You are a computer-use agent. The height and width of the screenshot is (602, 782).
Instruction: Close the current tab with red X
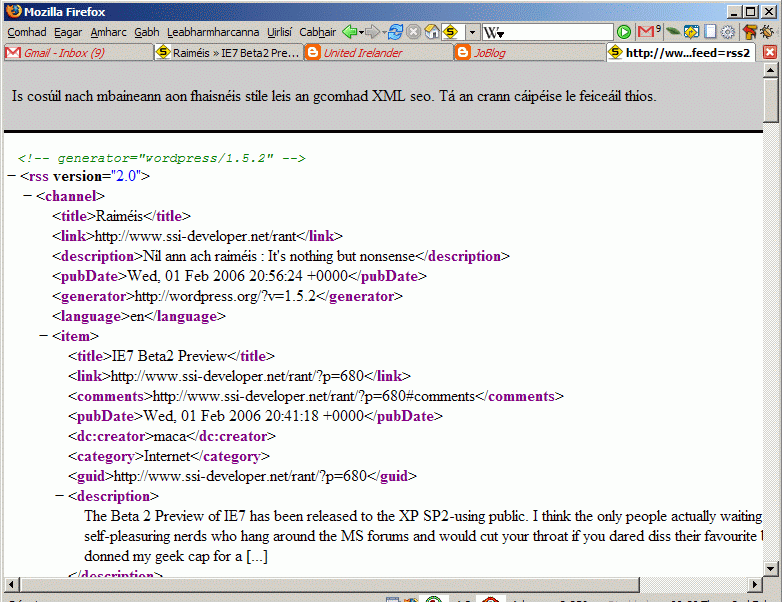coord(770,52)
